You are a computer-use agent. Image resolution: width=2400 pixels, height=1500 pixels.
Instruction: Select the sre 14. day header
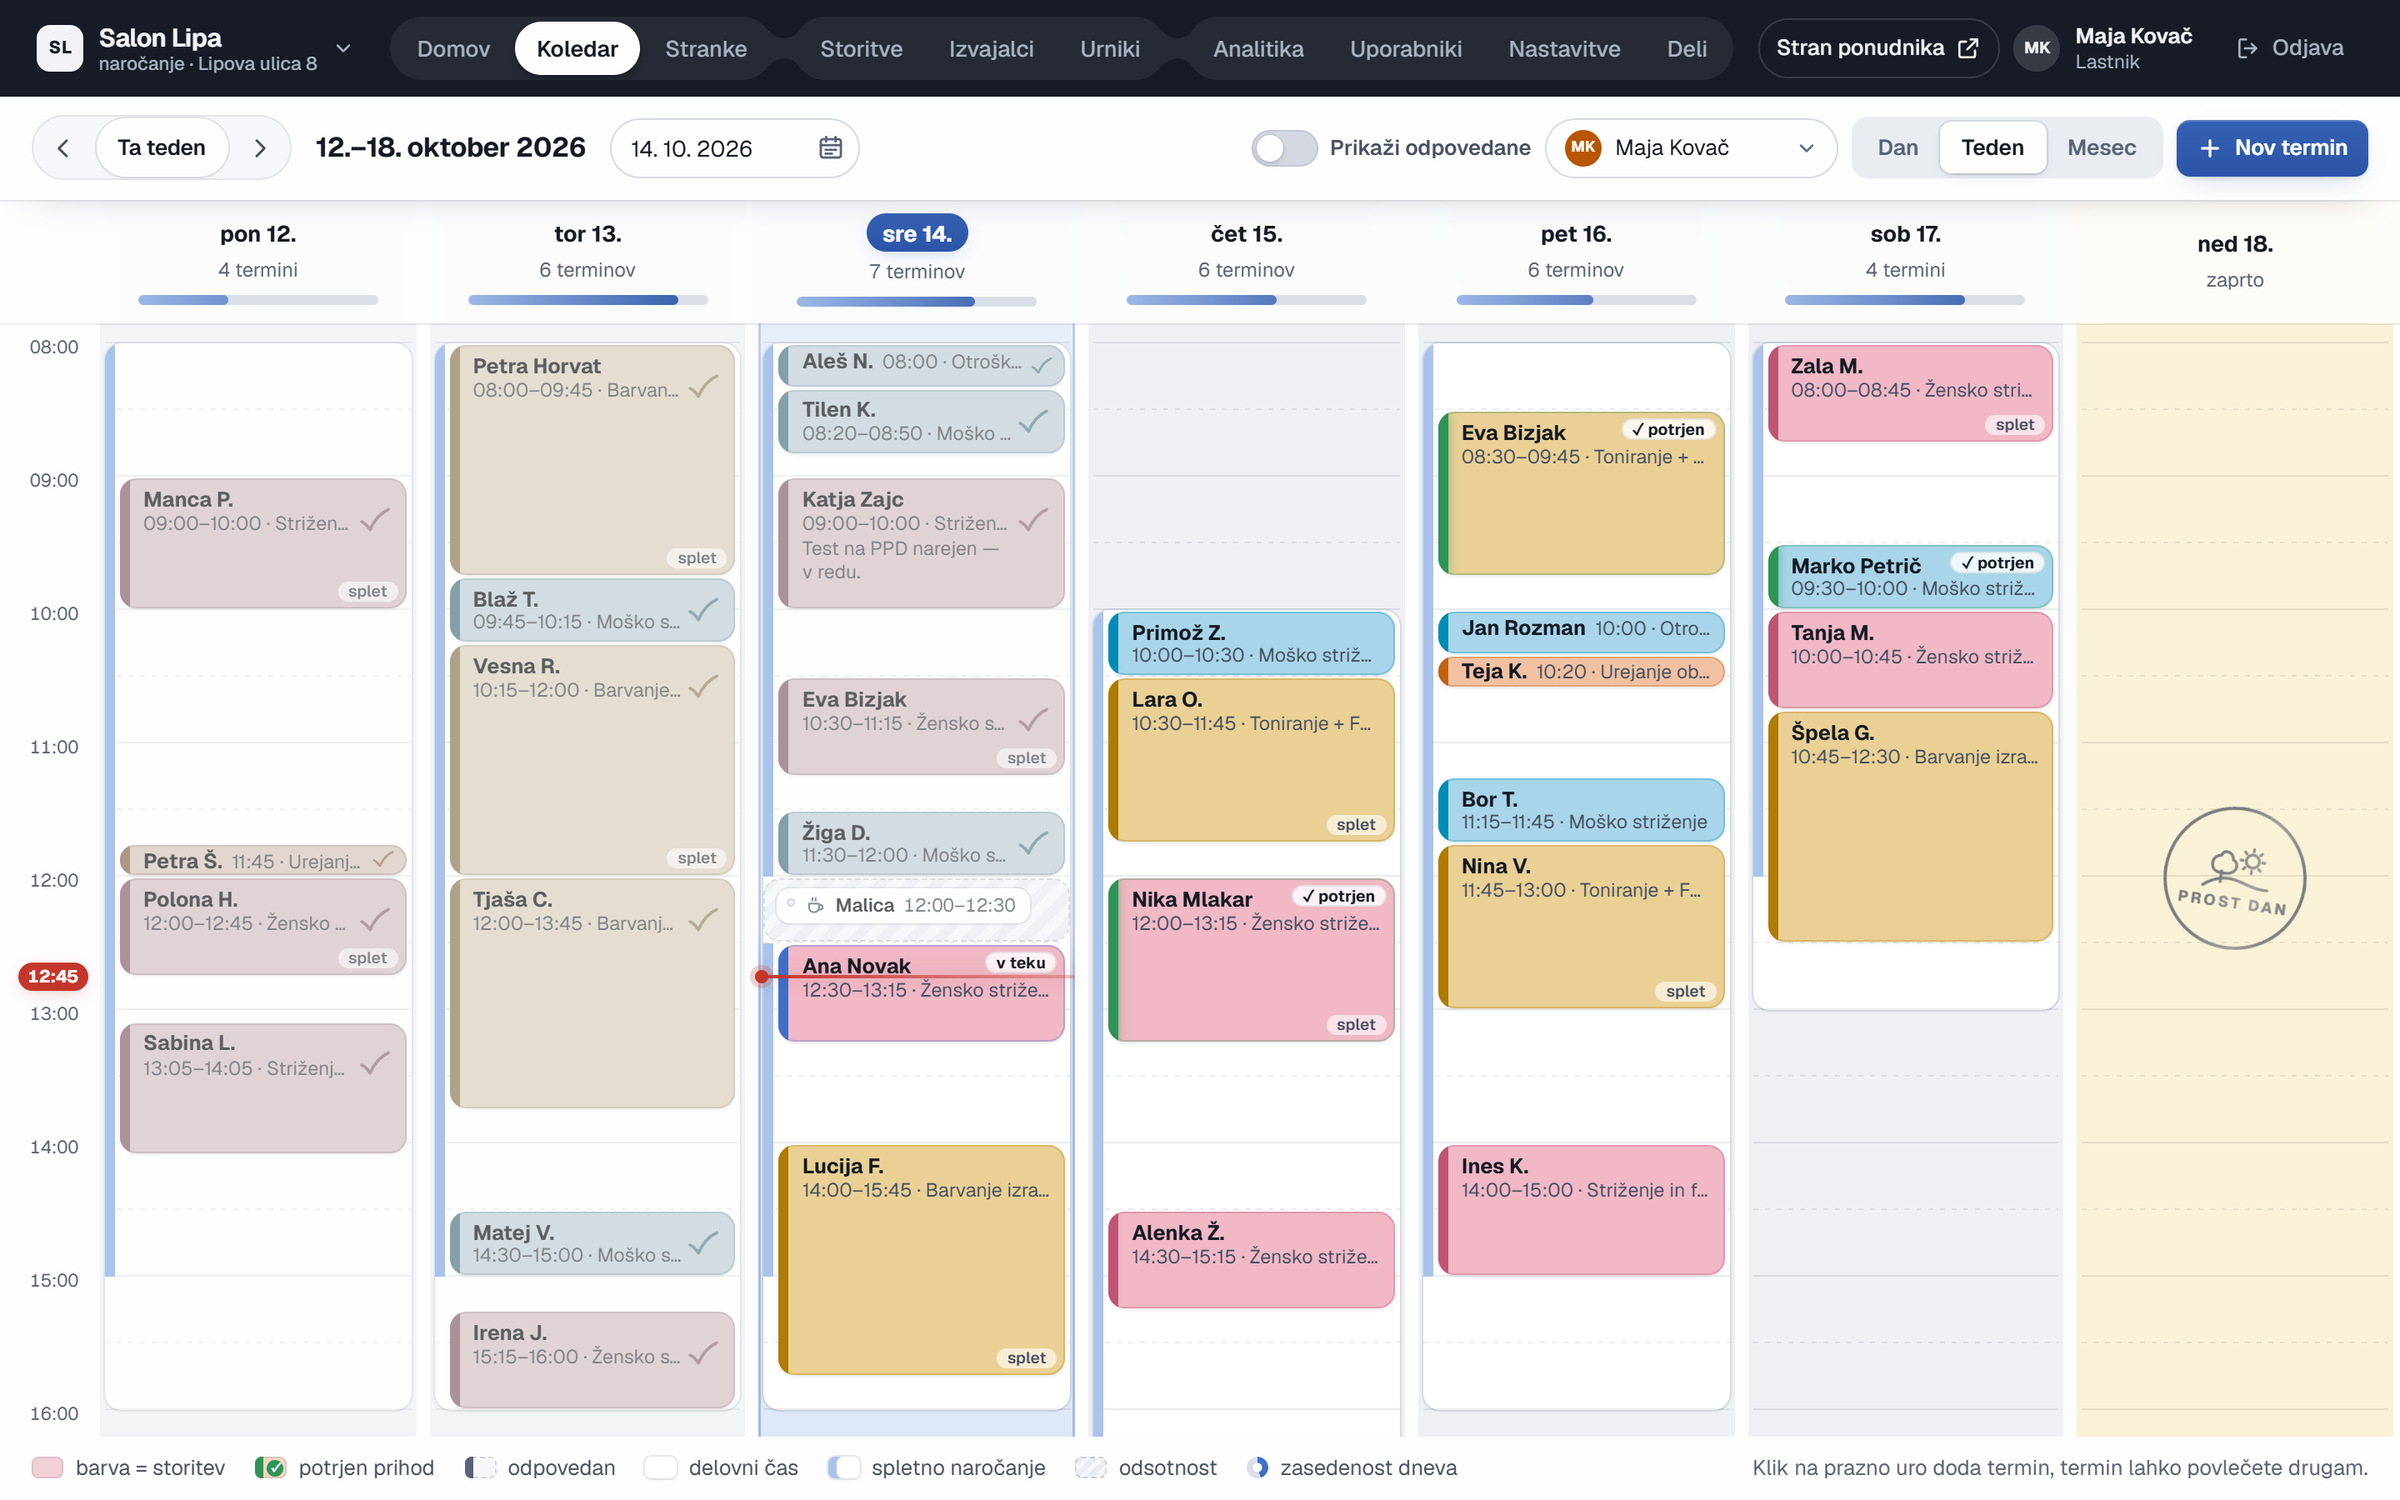[x=916, y=233]
